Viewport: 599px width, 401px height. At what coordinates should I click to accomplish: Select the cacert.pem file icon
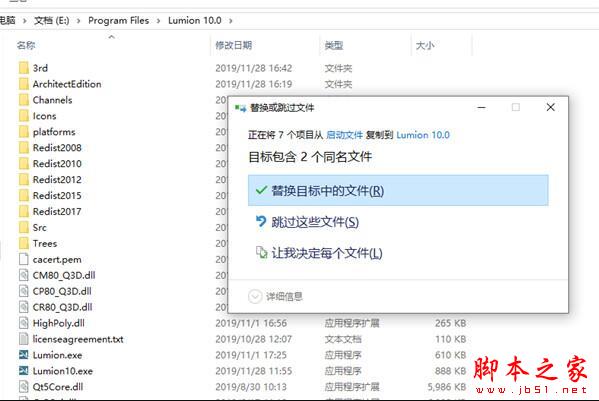(24, 259)
